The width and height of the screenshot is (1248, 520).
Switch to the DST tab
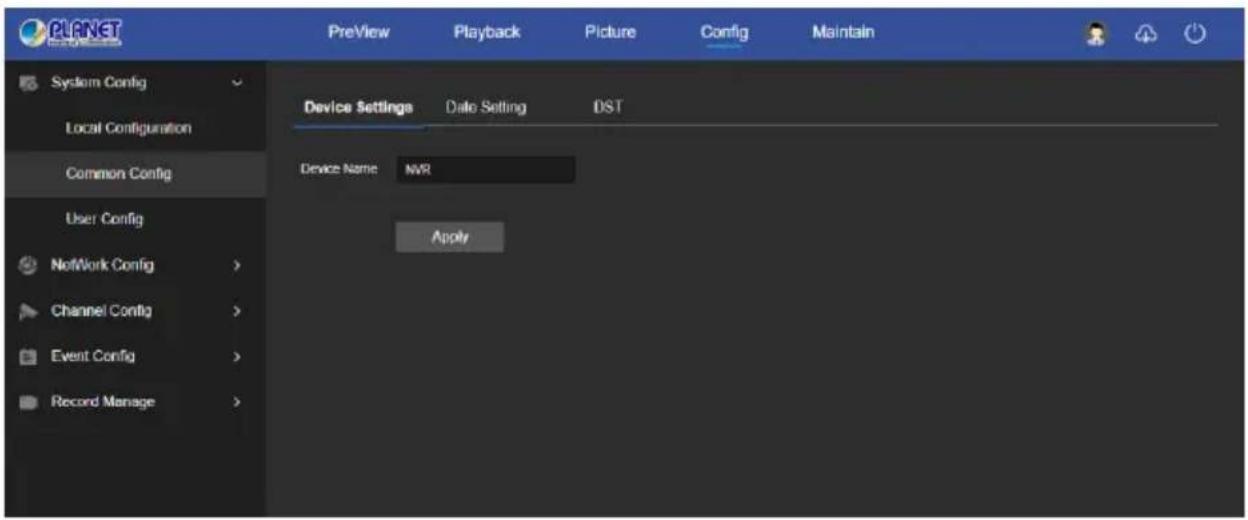[608, 107]
